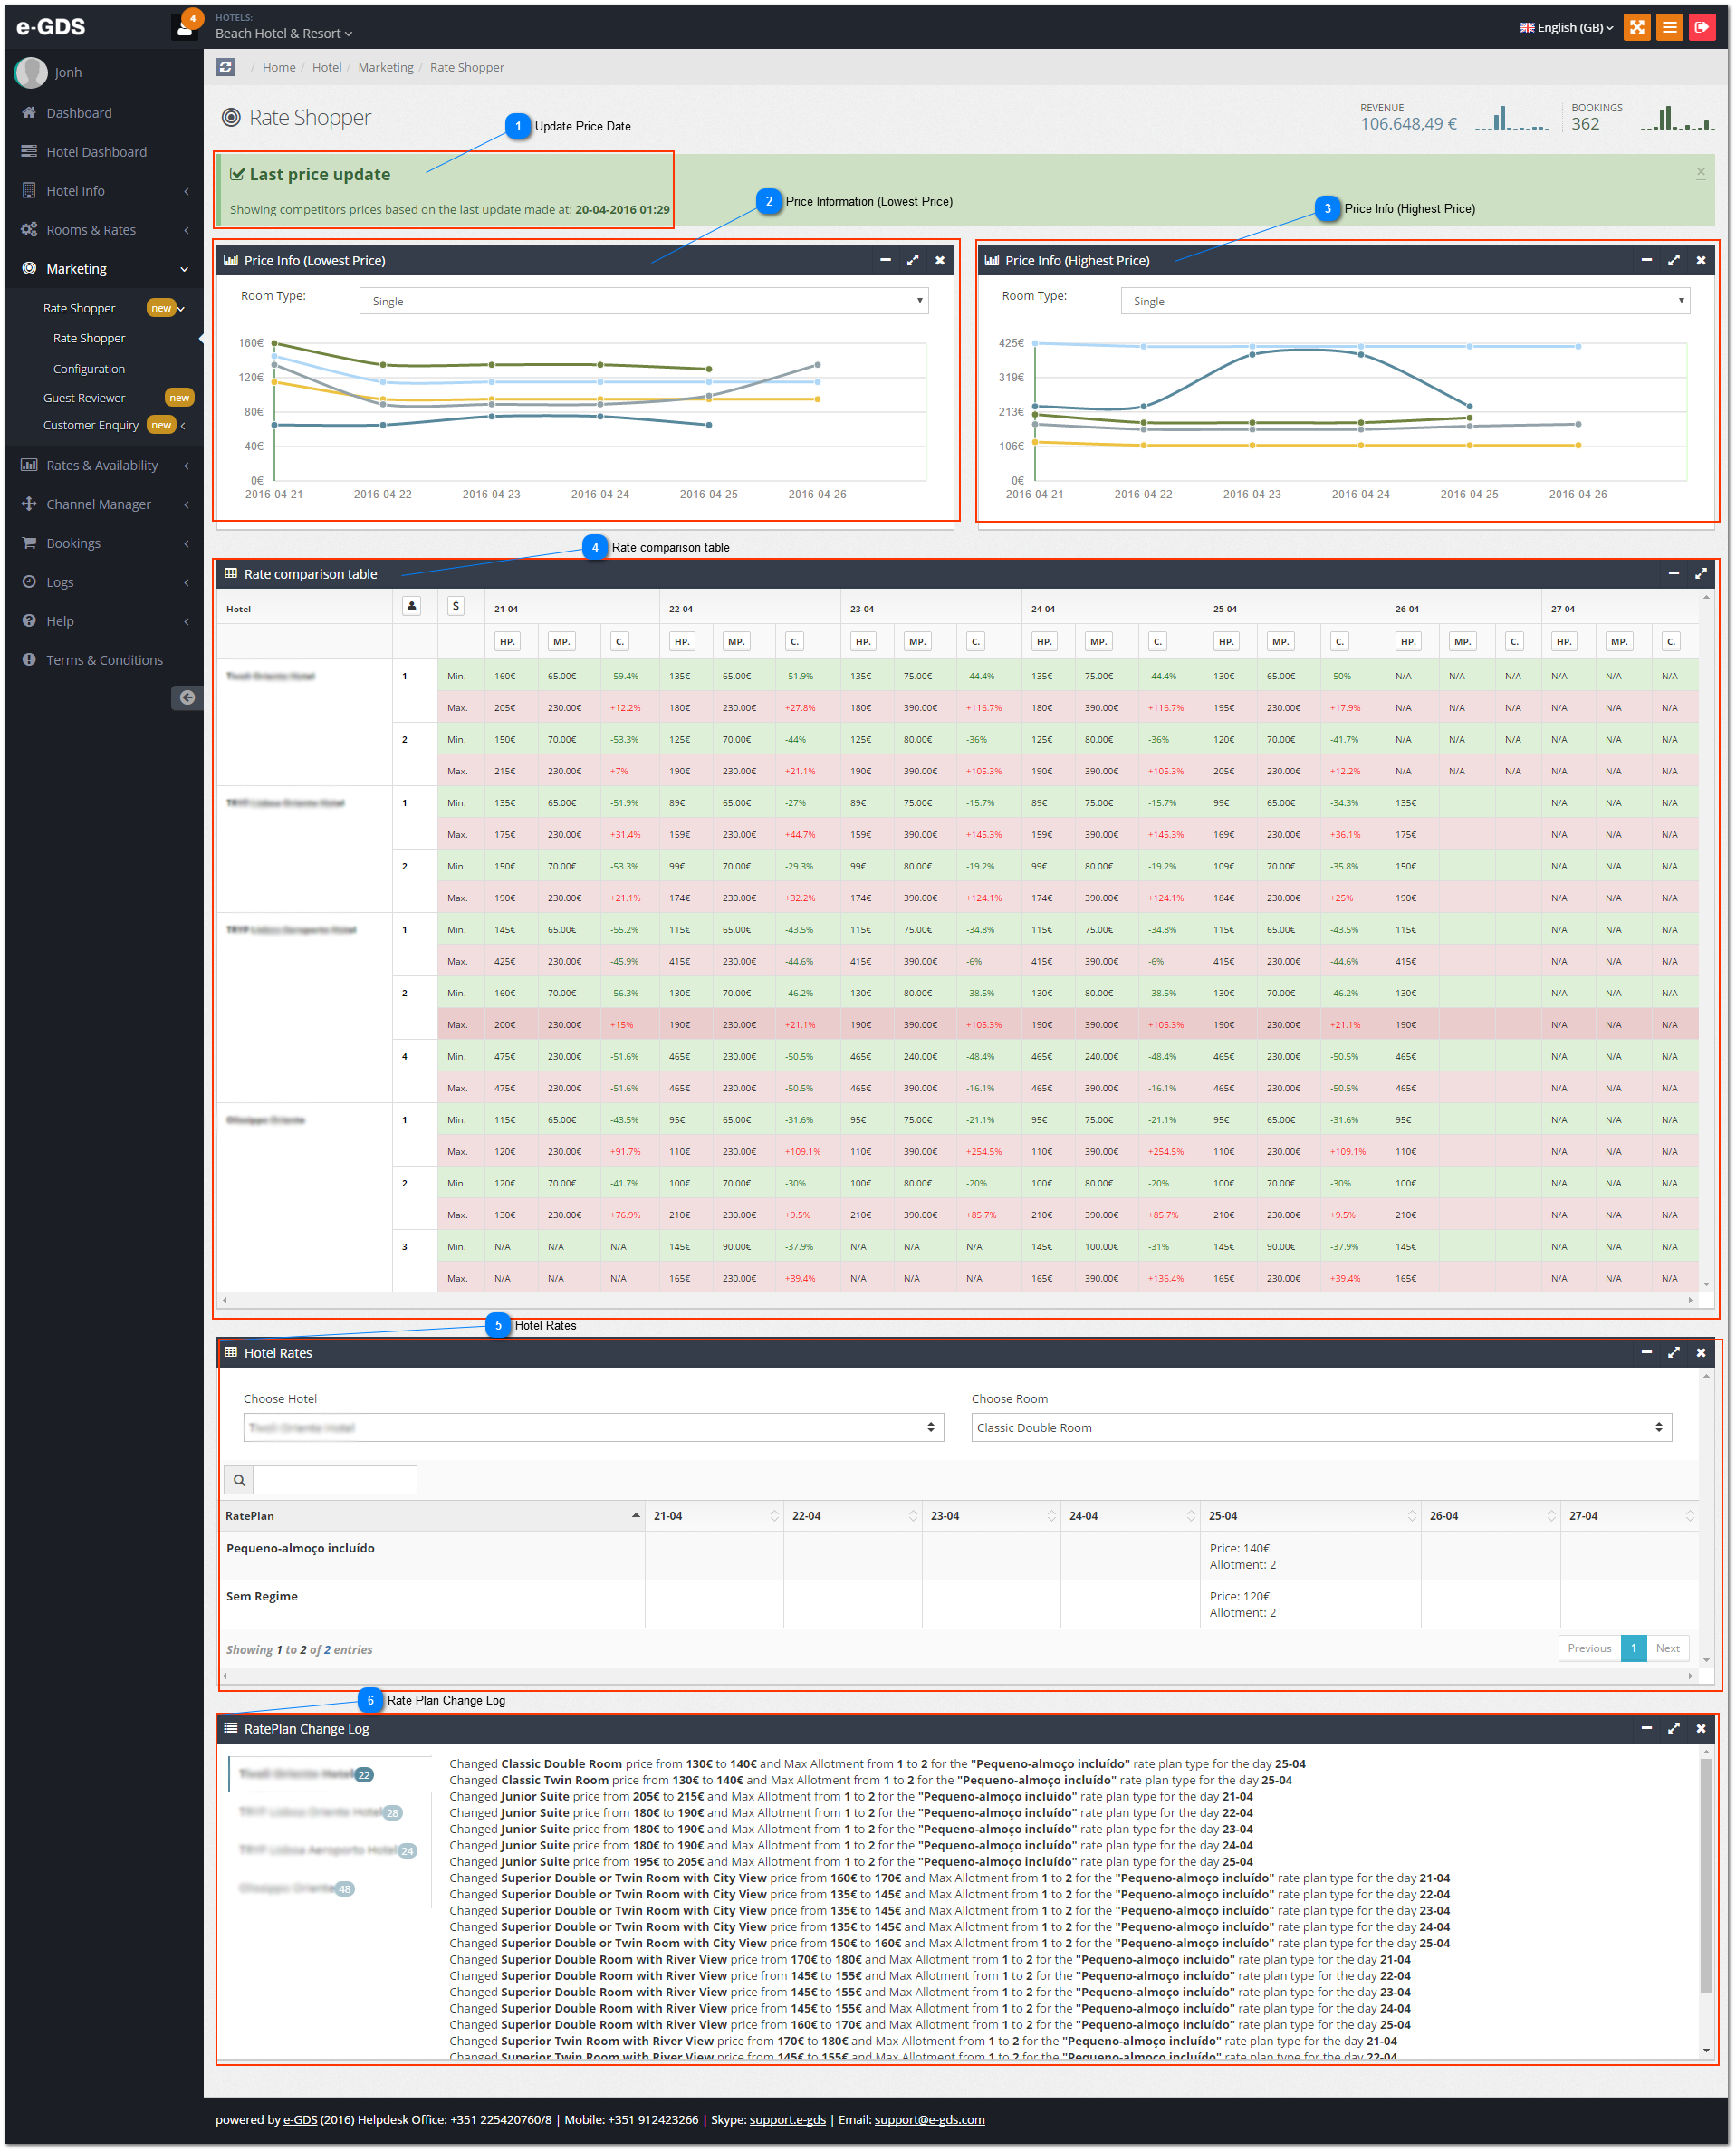Open Configuration under Rate Shopper
Viewport: 1736px width, 2152px height.
[x=89, y=369]
